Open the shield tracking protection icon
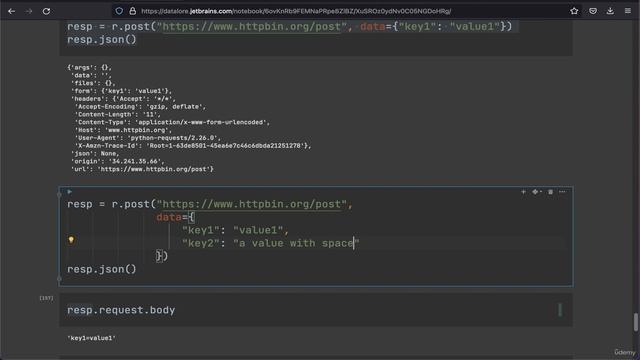 point(119,11)
